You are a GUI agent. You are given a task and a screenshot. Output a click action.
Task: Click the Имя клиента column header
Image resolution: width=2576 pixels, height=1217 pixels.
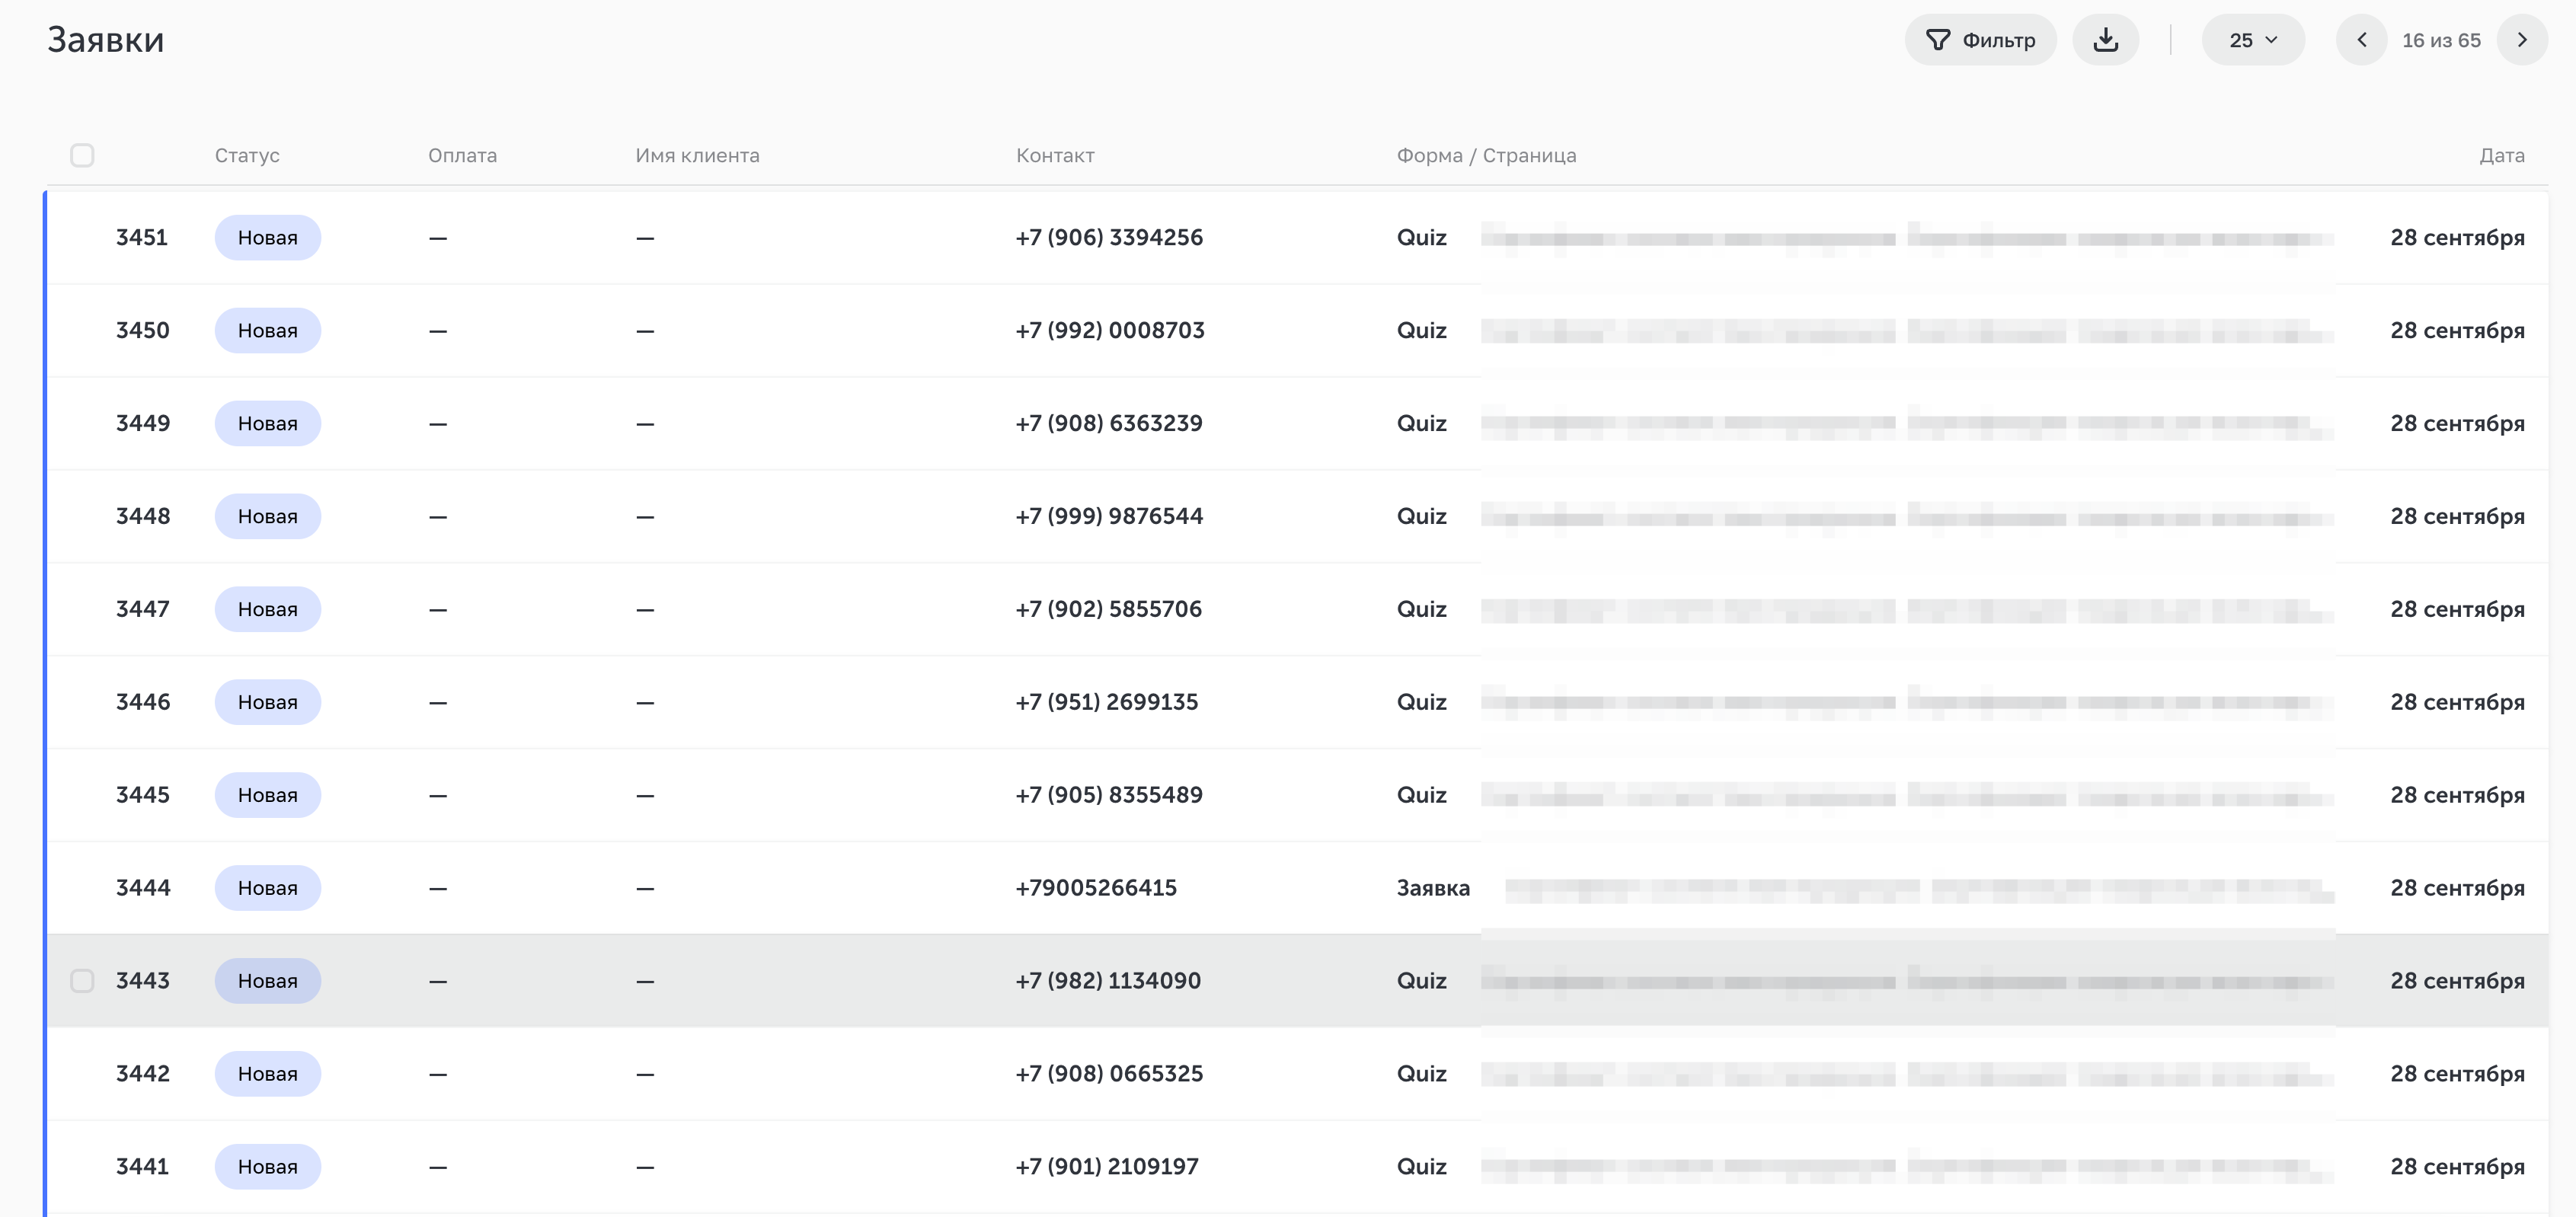[697, 155]
